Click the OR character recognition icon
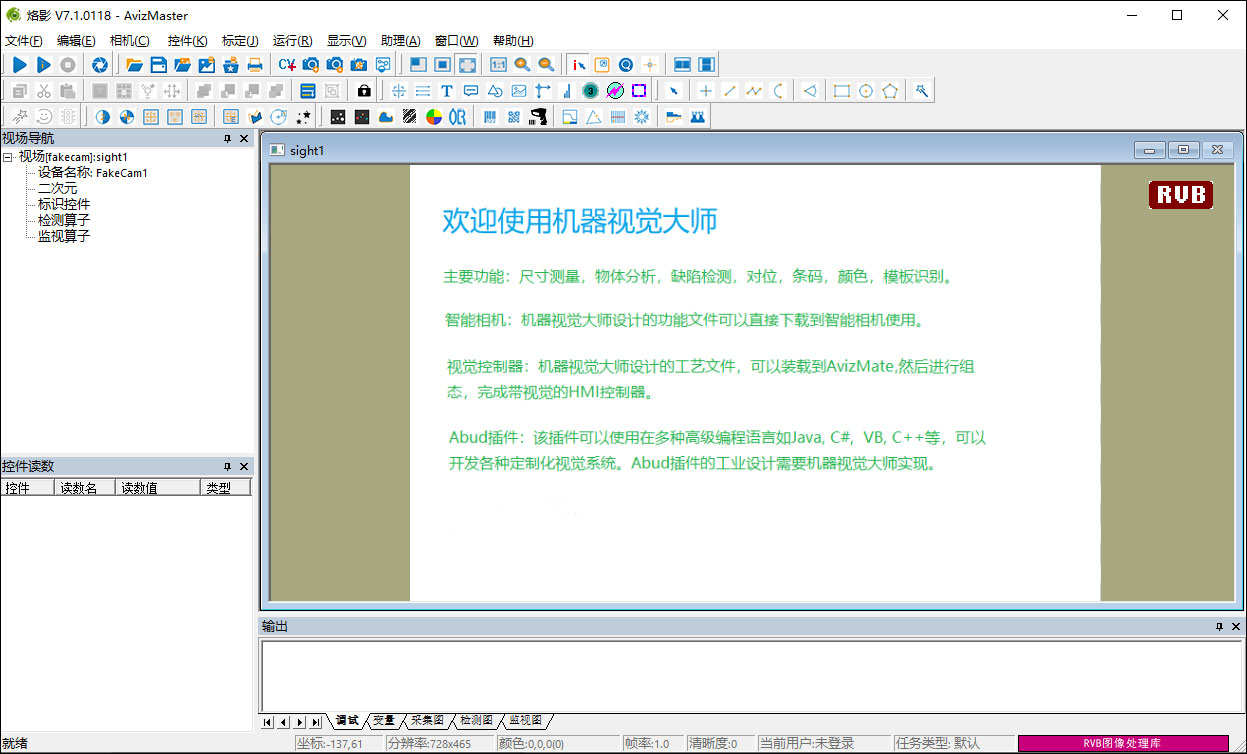The width and height of the screenshot is (1247, 754). click(x=457, y=117)
